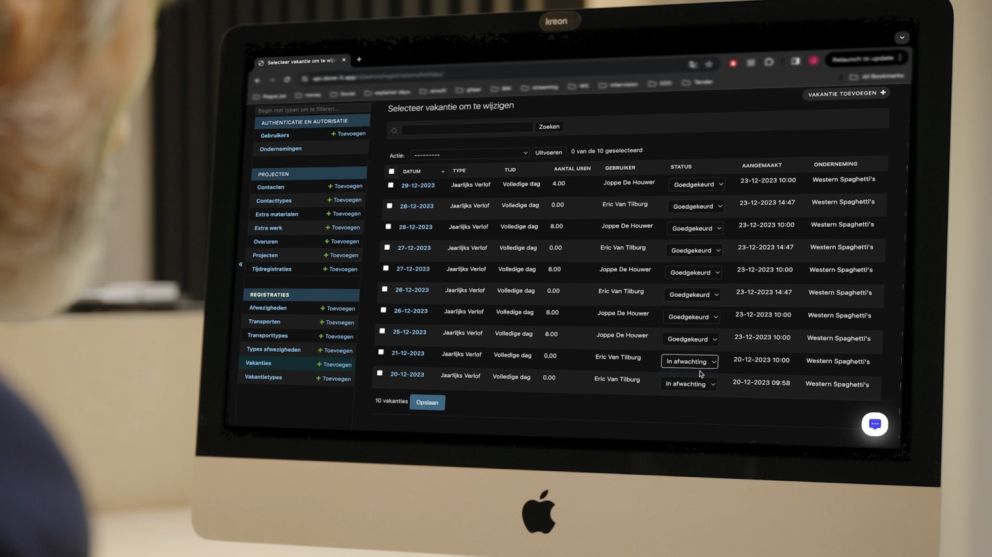Open Transporten in the sidebar
The width and height of the screenshot is (992, 557).
265,322
